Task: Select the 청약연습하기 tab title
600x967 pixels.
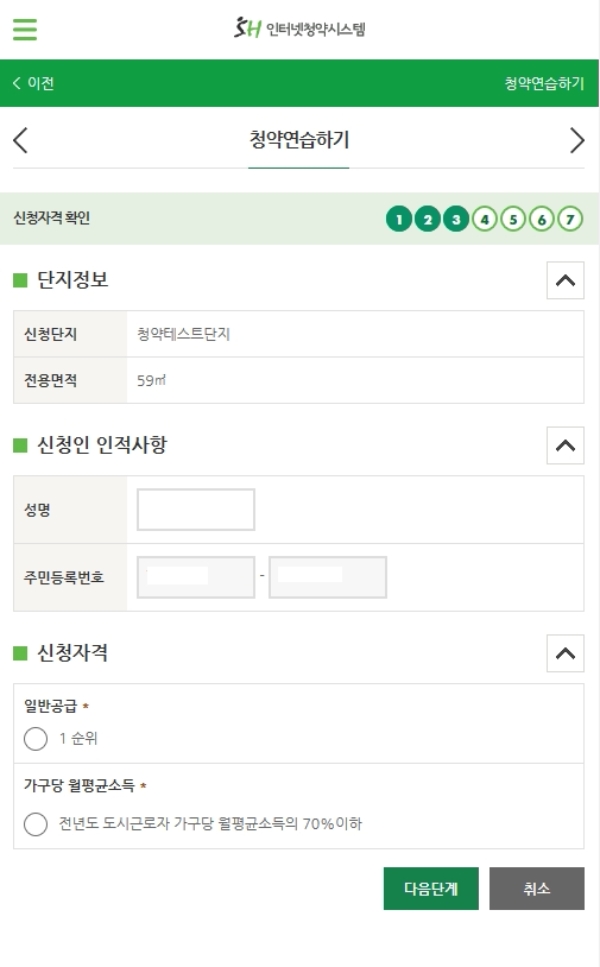Action: [299, 140]
